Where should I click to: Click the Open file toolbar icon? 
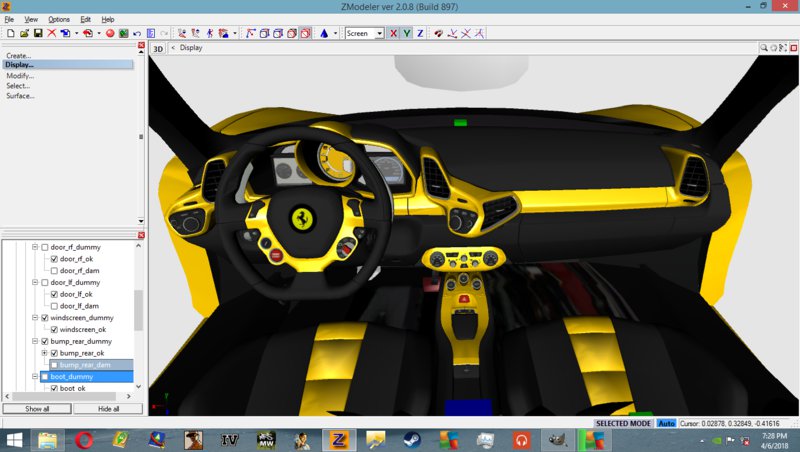click(24, 33)
